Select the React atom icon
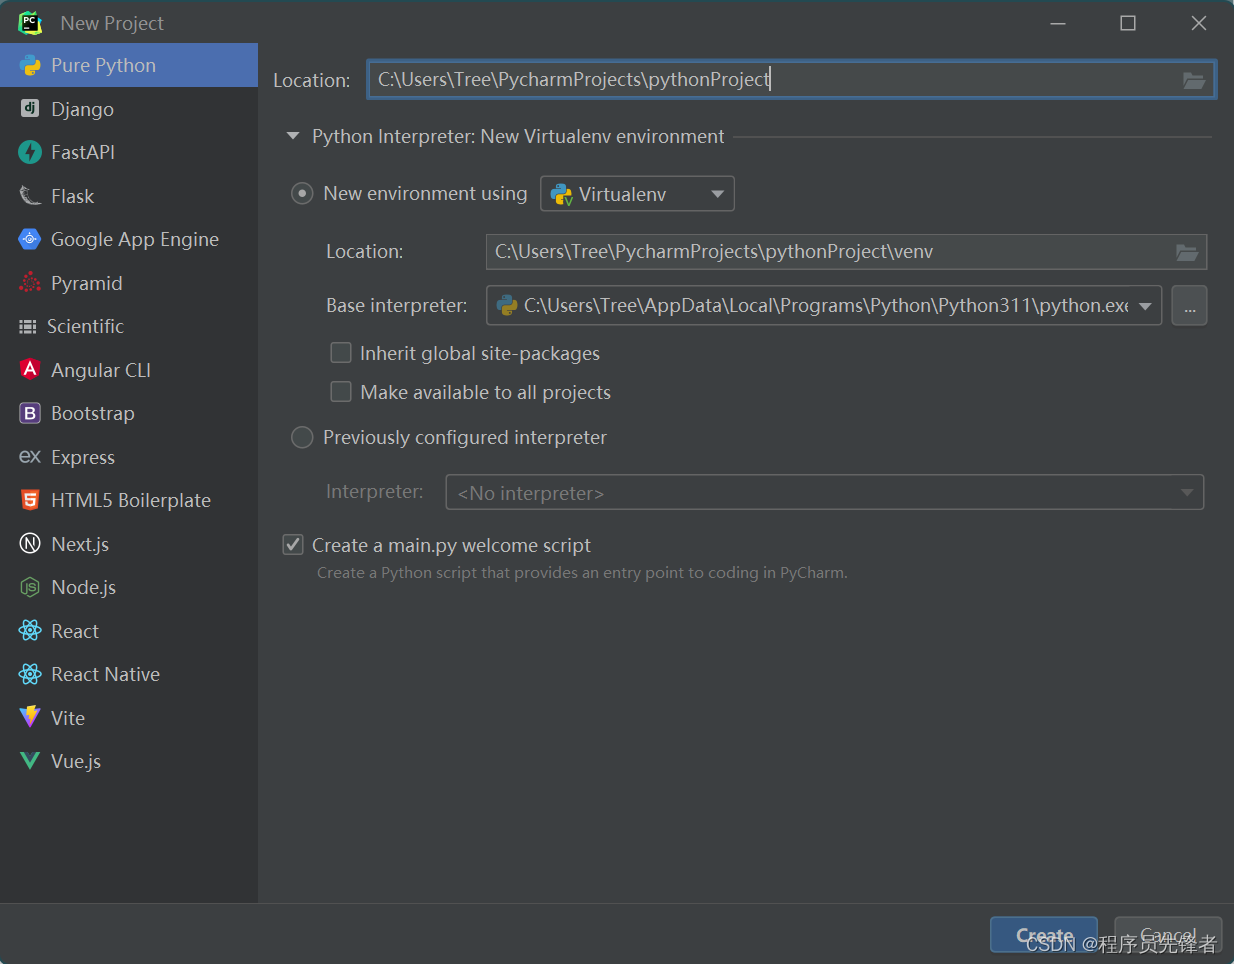 pyautogui.click(x=30, y=631)
